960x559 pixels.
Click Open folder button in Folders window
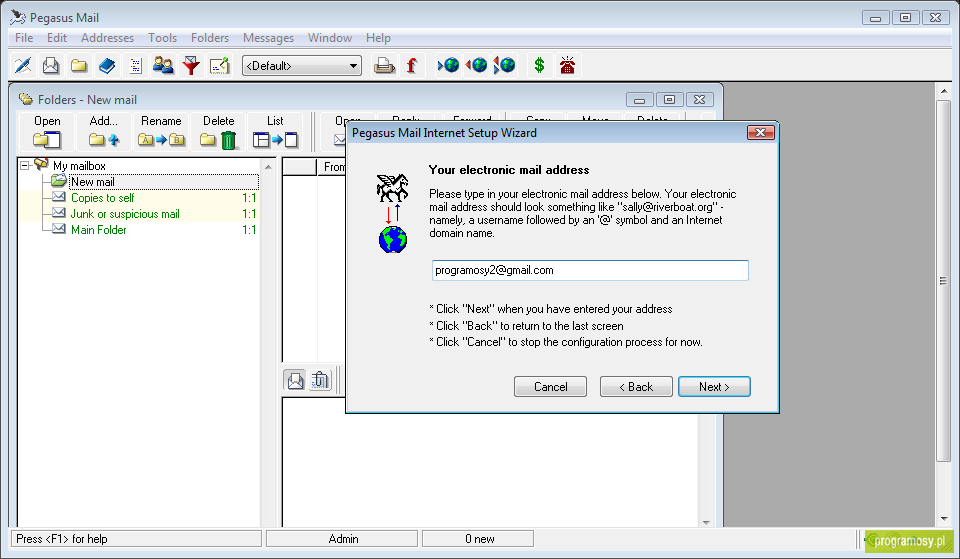tap(47, 132)
